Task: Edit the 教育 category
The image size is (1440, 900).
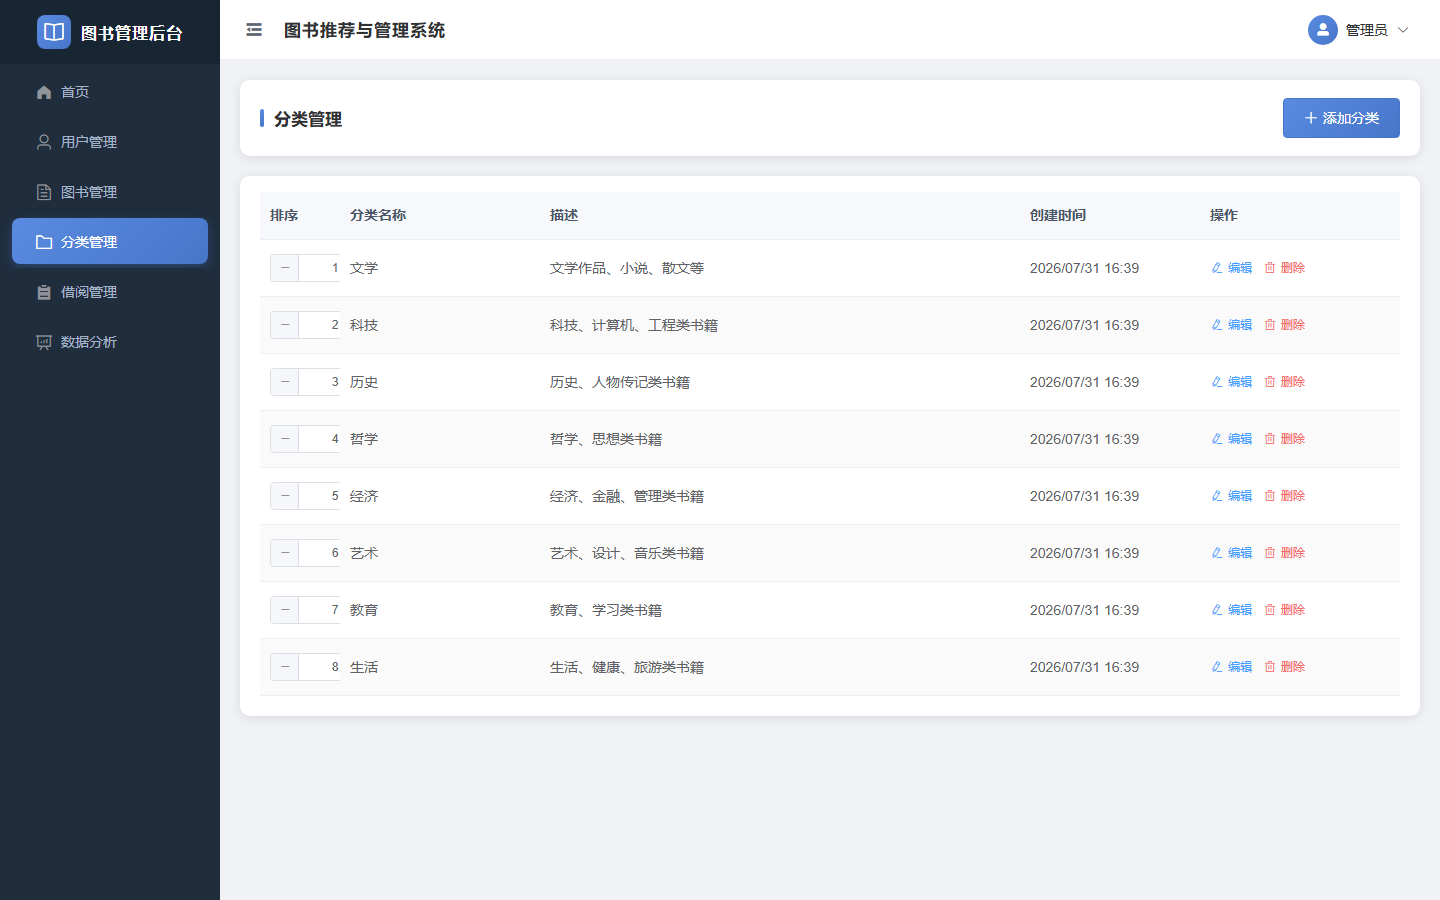Action: pos(1232,610)
